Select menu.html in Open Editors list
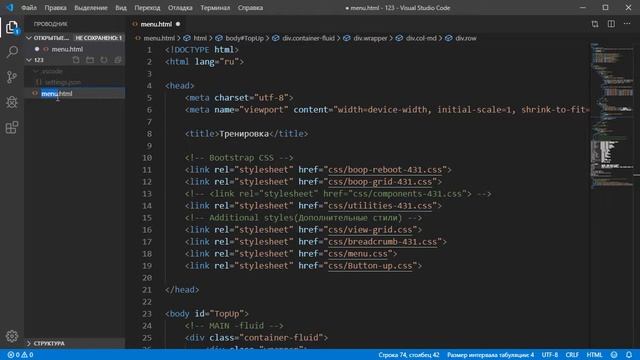This screenshot has width=640, height=360. (67, 49)
